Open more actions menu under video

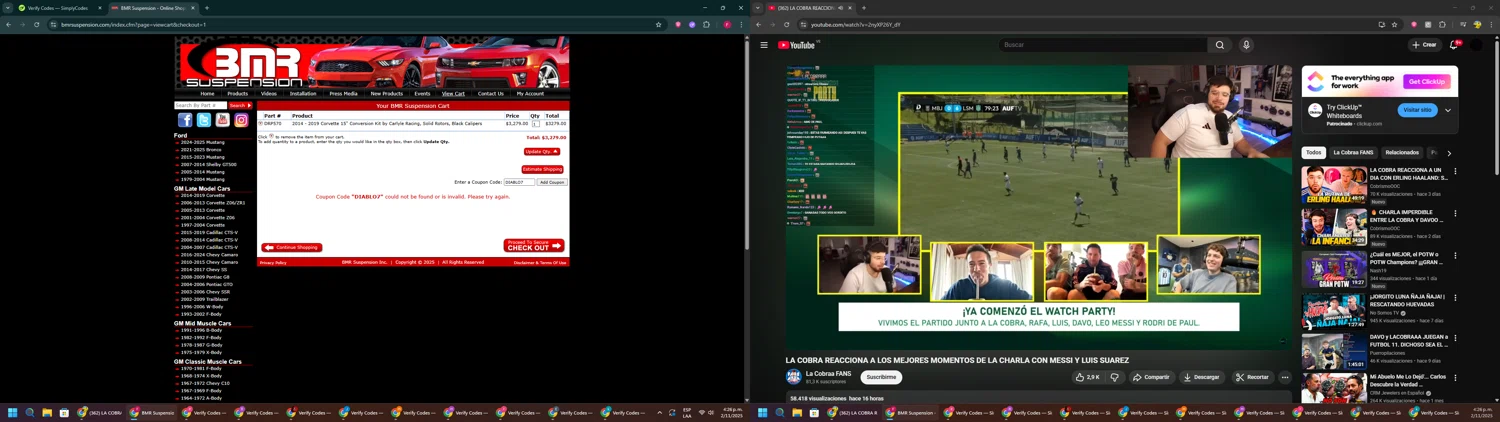[1285, 377]
